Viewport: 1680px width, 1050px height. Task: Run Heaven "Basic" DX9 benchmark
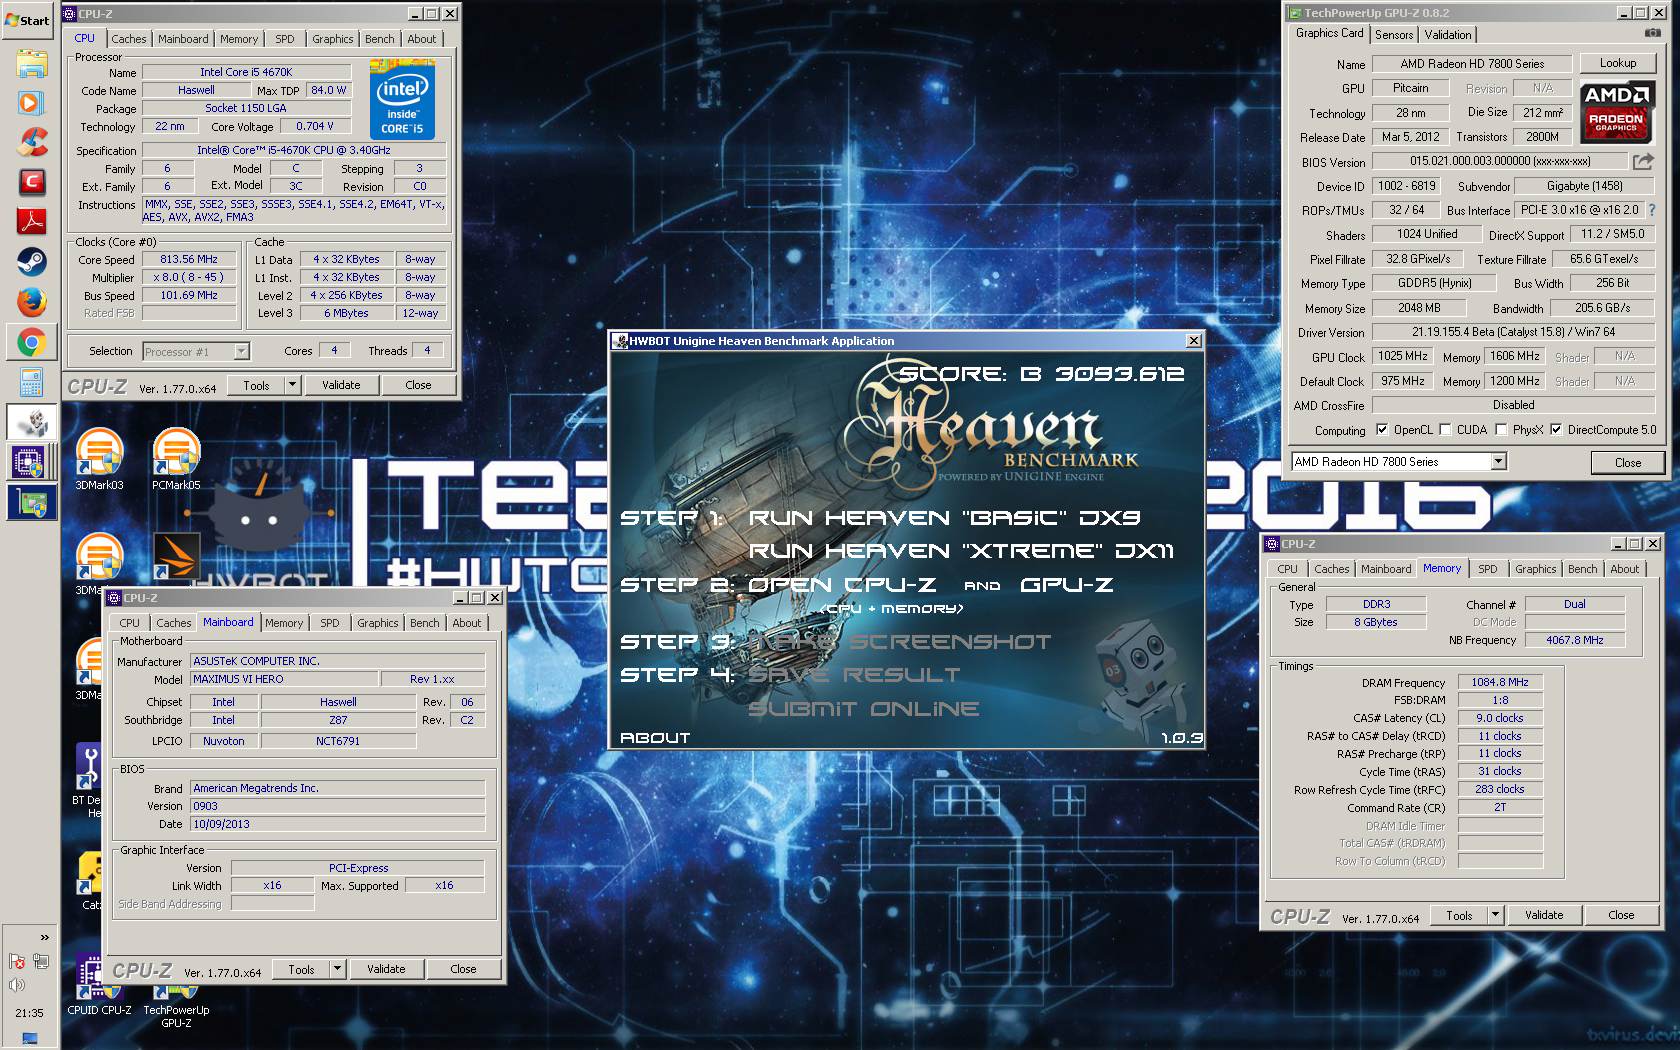[945, 518]
